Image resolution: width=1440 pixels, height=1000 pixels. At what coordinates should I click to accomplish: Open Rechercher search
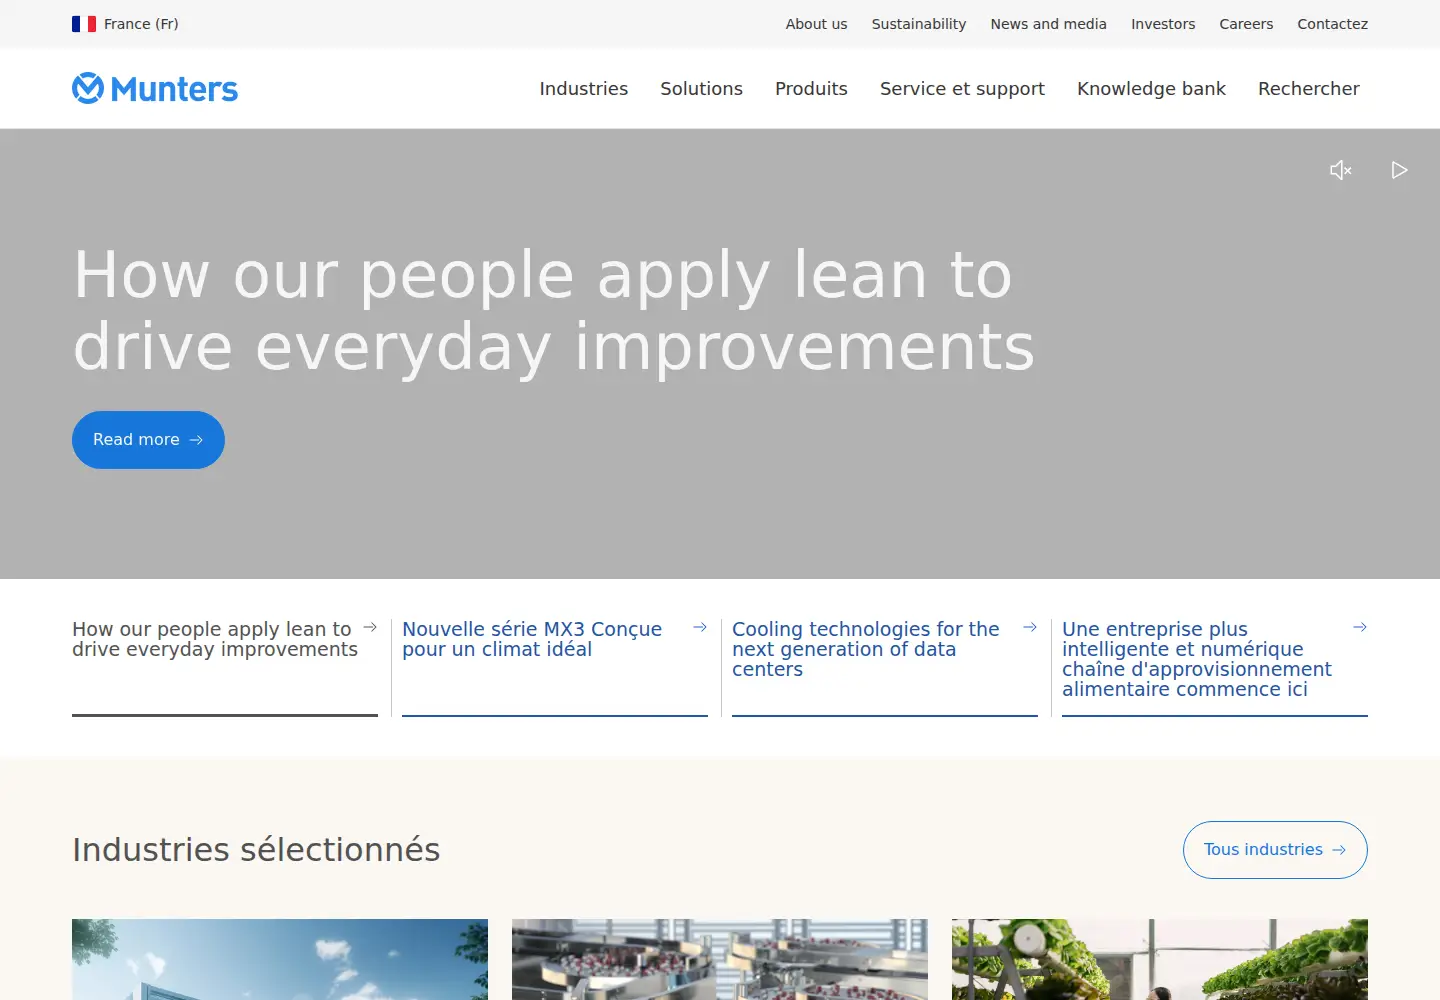[1309, 89]
